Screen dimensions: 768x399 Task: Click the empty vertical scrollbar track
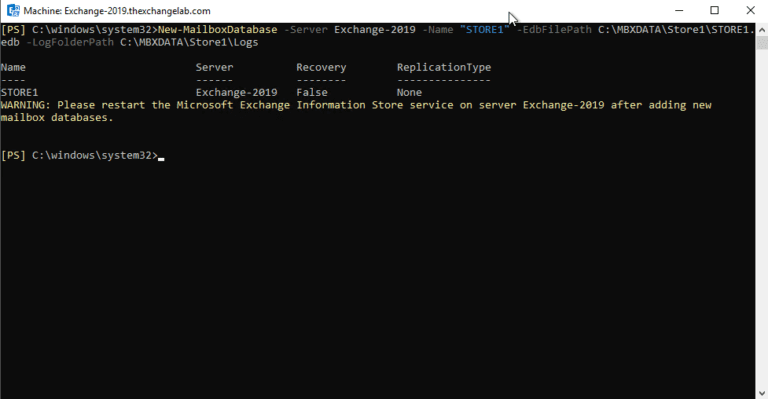coord(762,218)
